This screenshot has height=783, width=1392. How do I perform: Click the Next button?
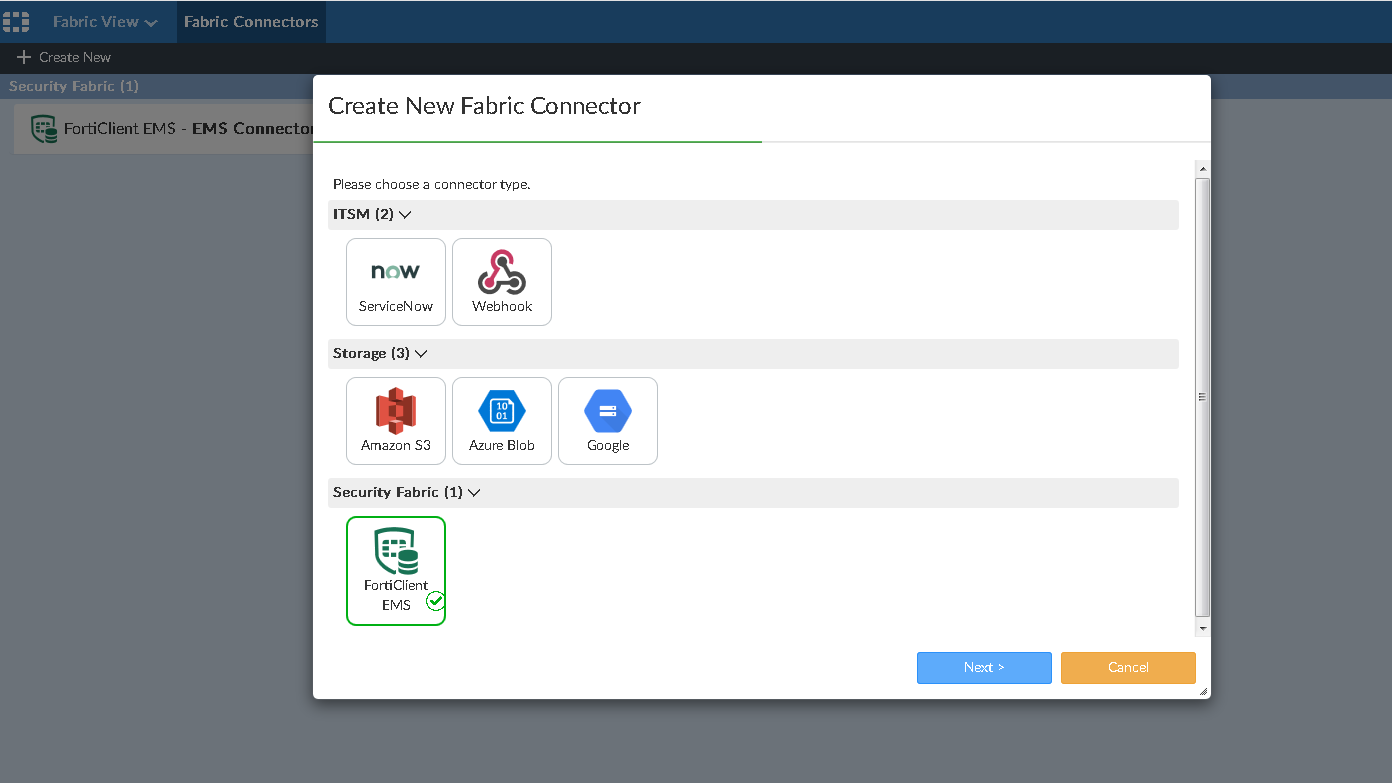point(984,668)
